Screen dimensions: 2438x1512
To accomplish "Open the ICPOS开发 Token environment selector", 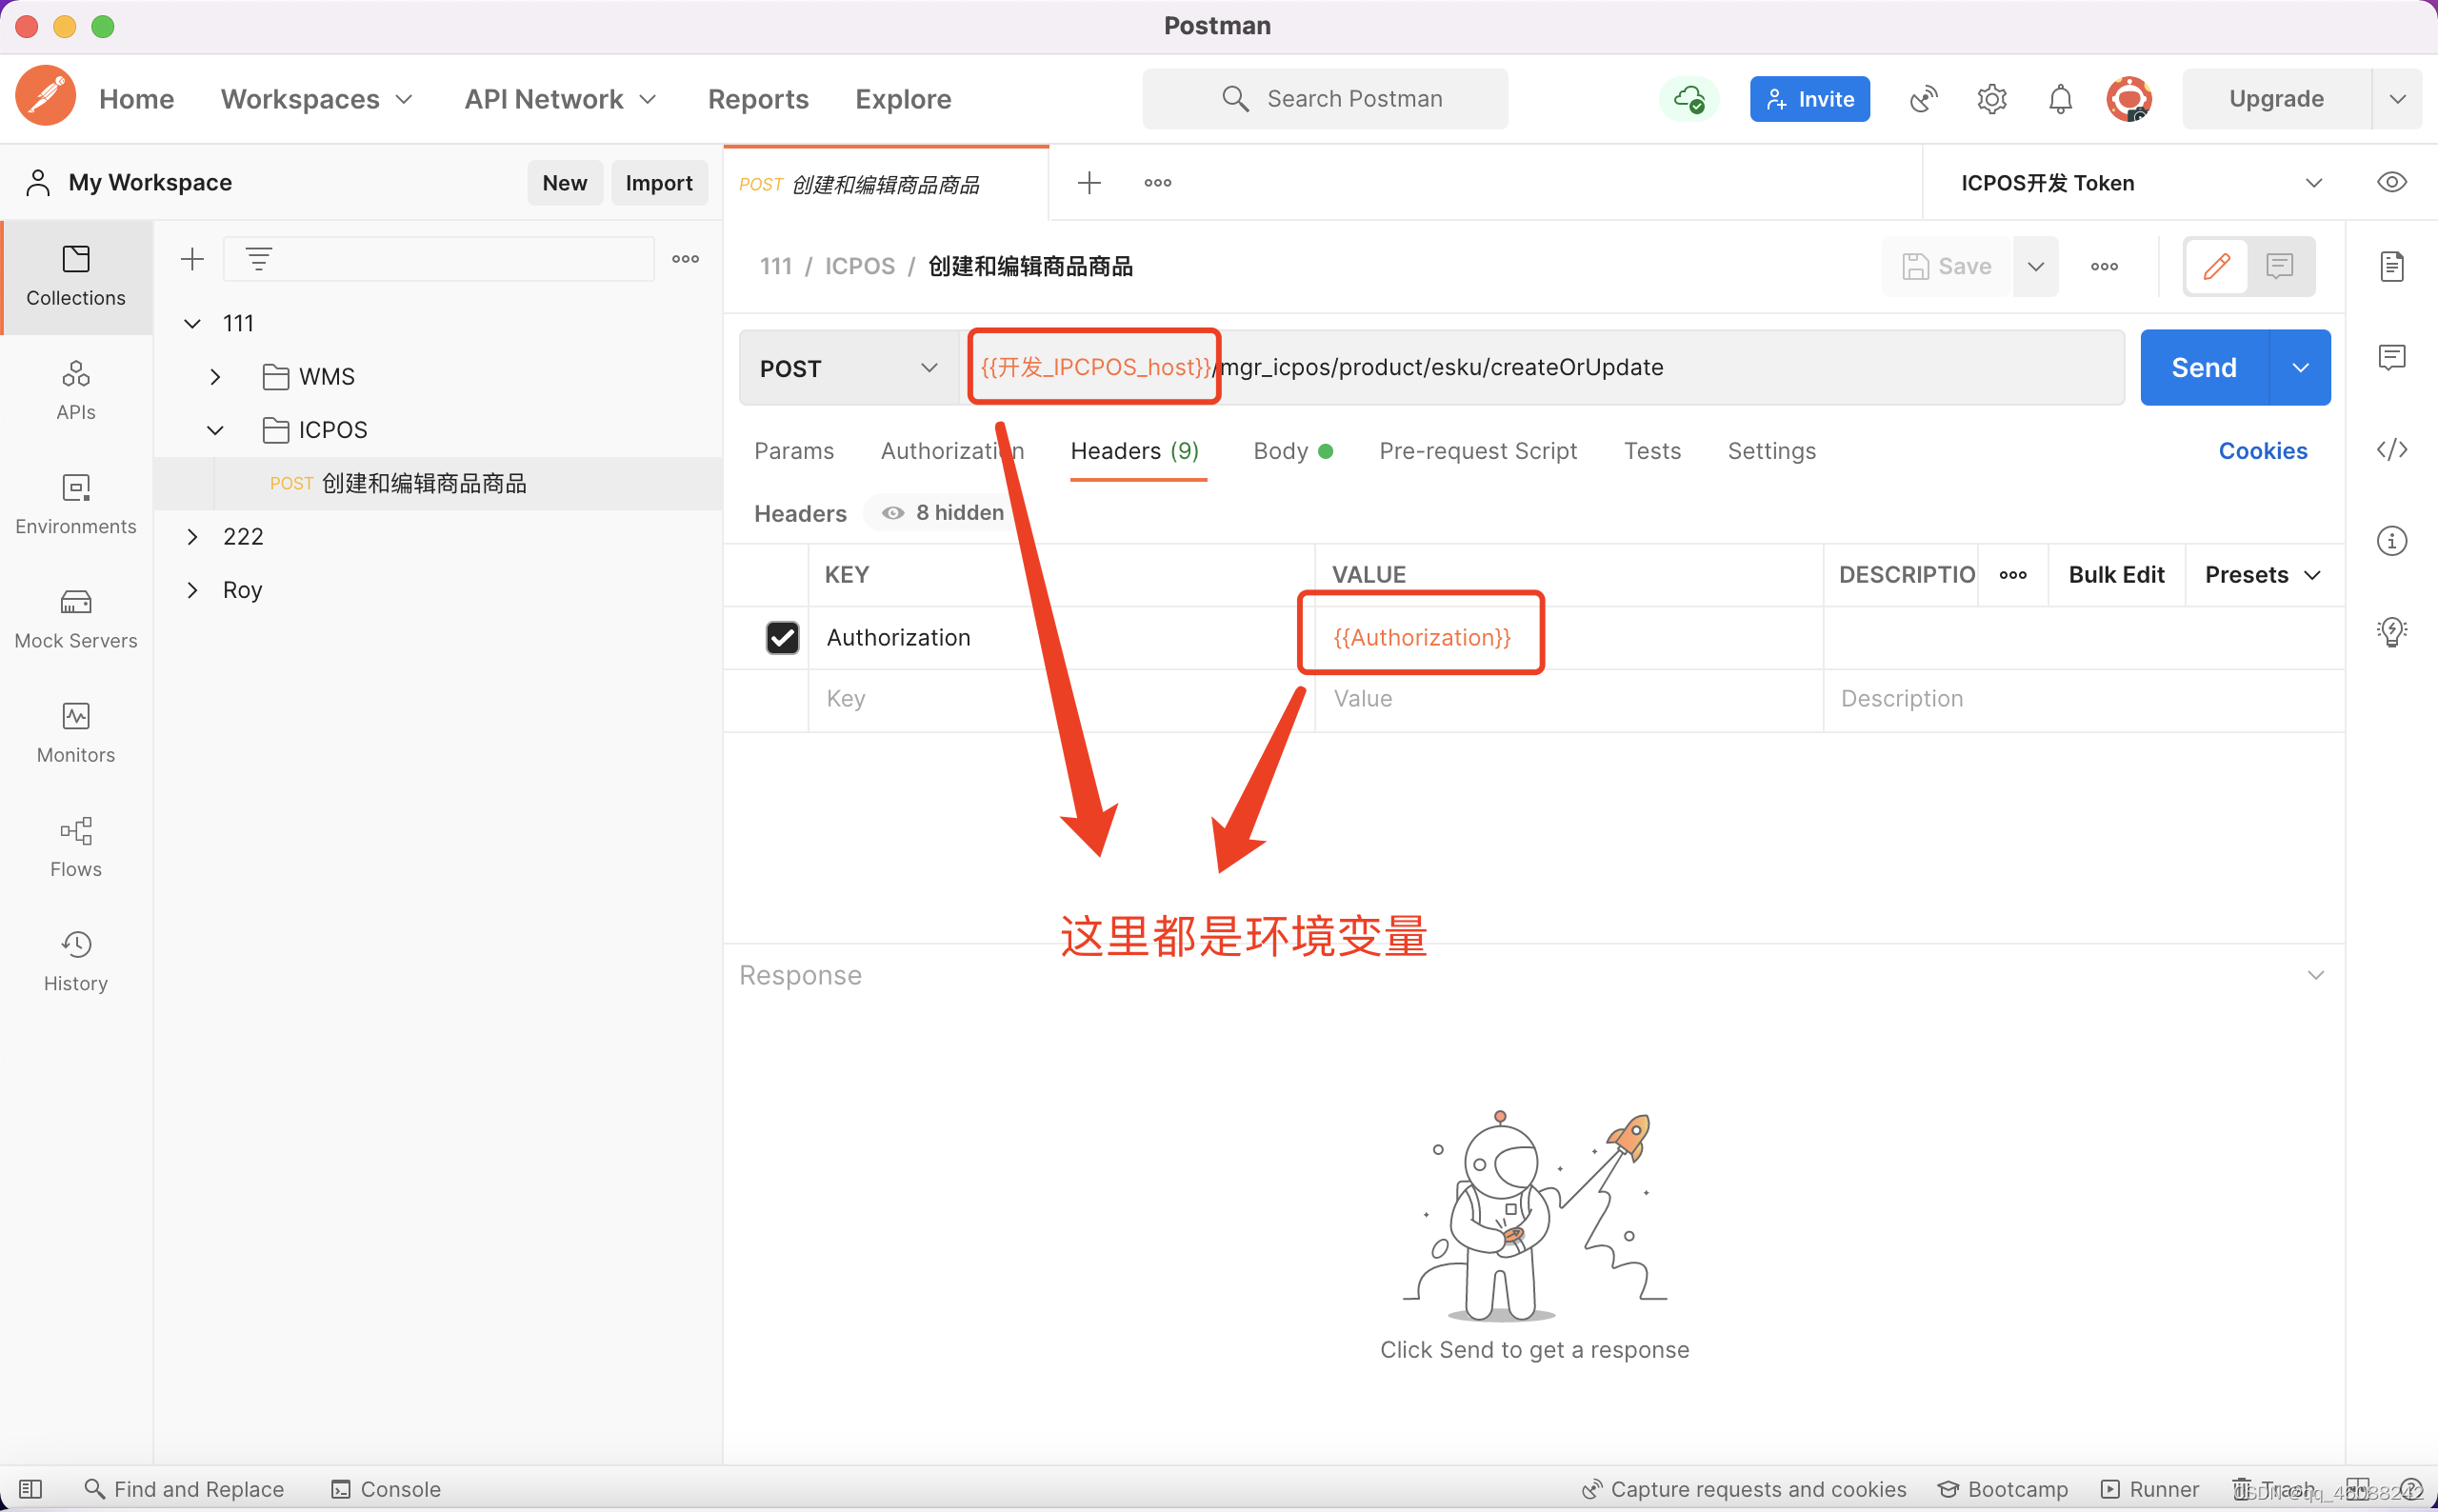I will (2140, 183).
